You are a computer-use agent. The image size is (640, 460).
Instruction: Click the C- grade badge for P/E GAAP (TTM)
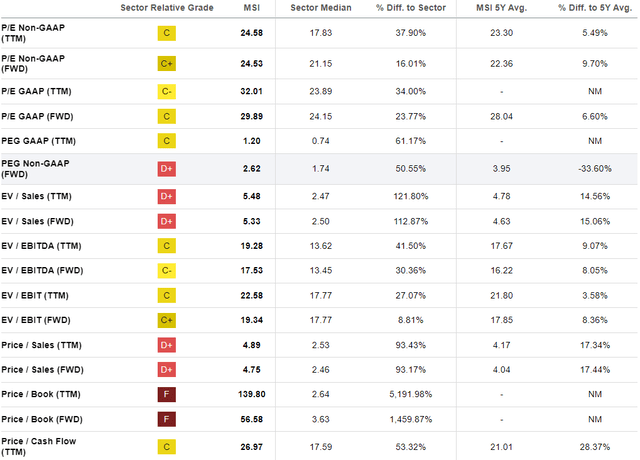pos(167,91)
